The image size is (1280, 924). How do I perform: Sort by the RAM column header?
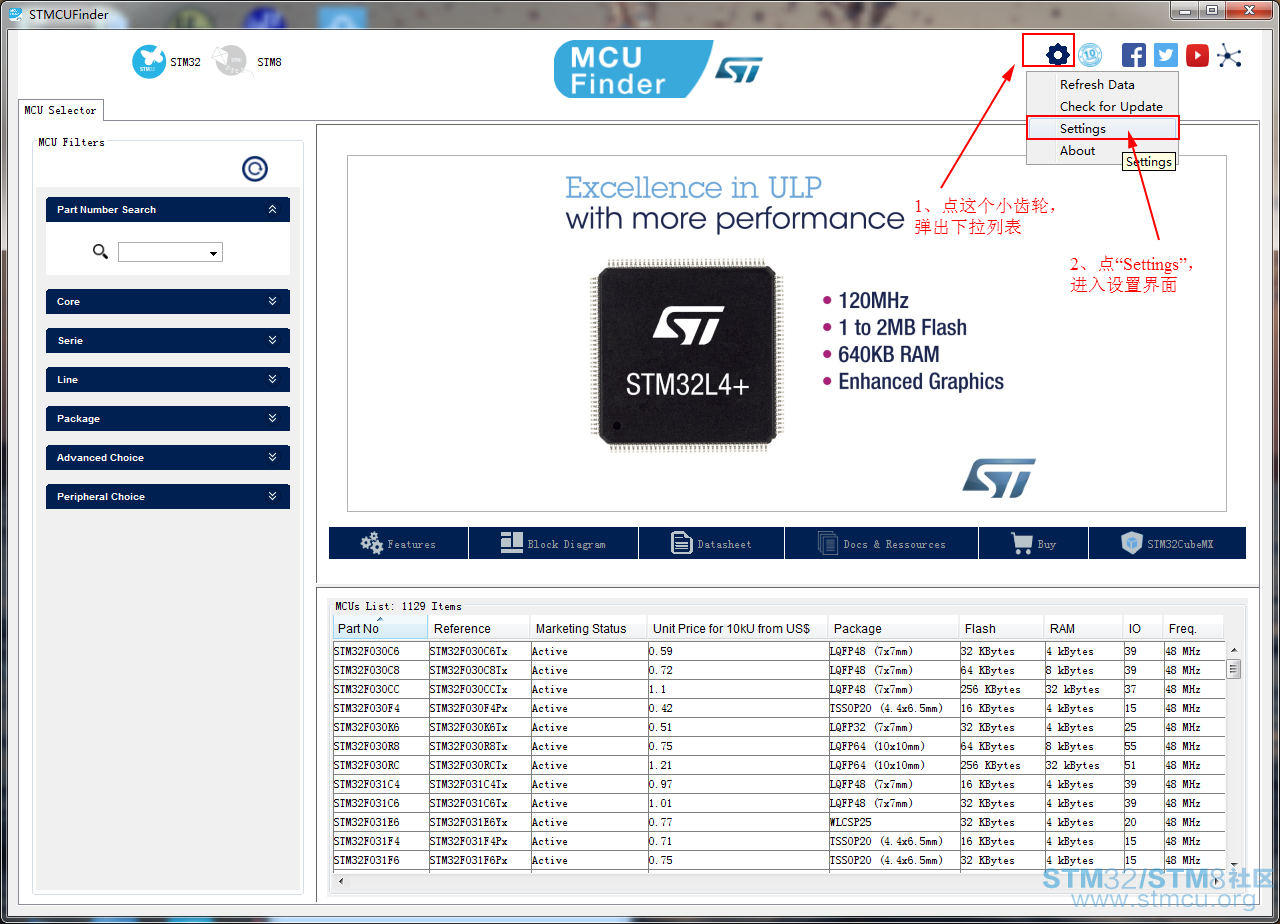pyautogui.click(x=1084, y=628)
